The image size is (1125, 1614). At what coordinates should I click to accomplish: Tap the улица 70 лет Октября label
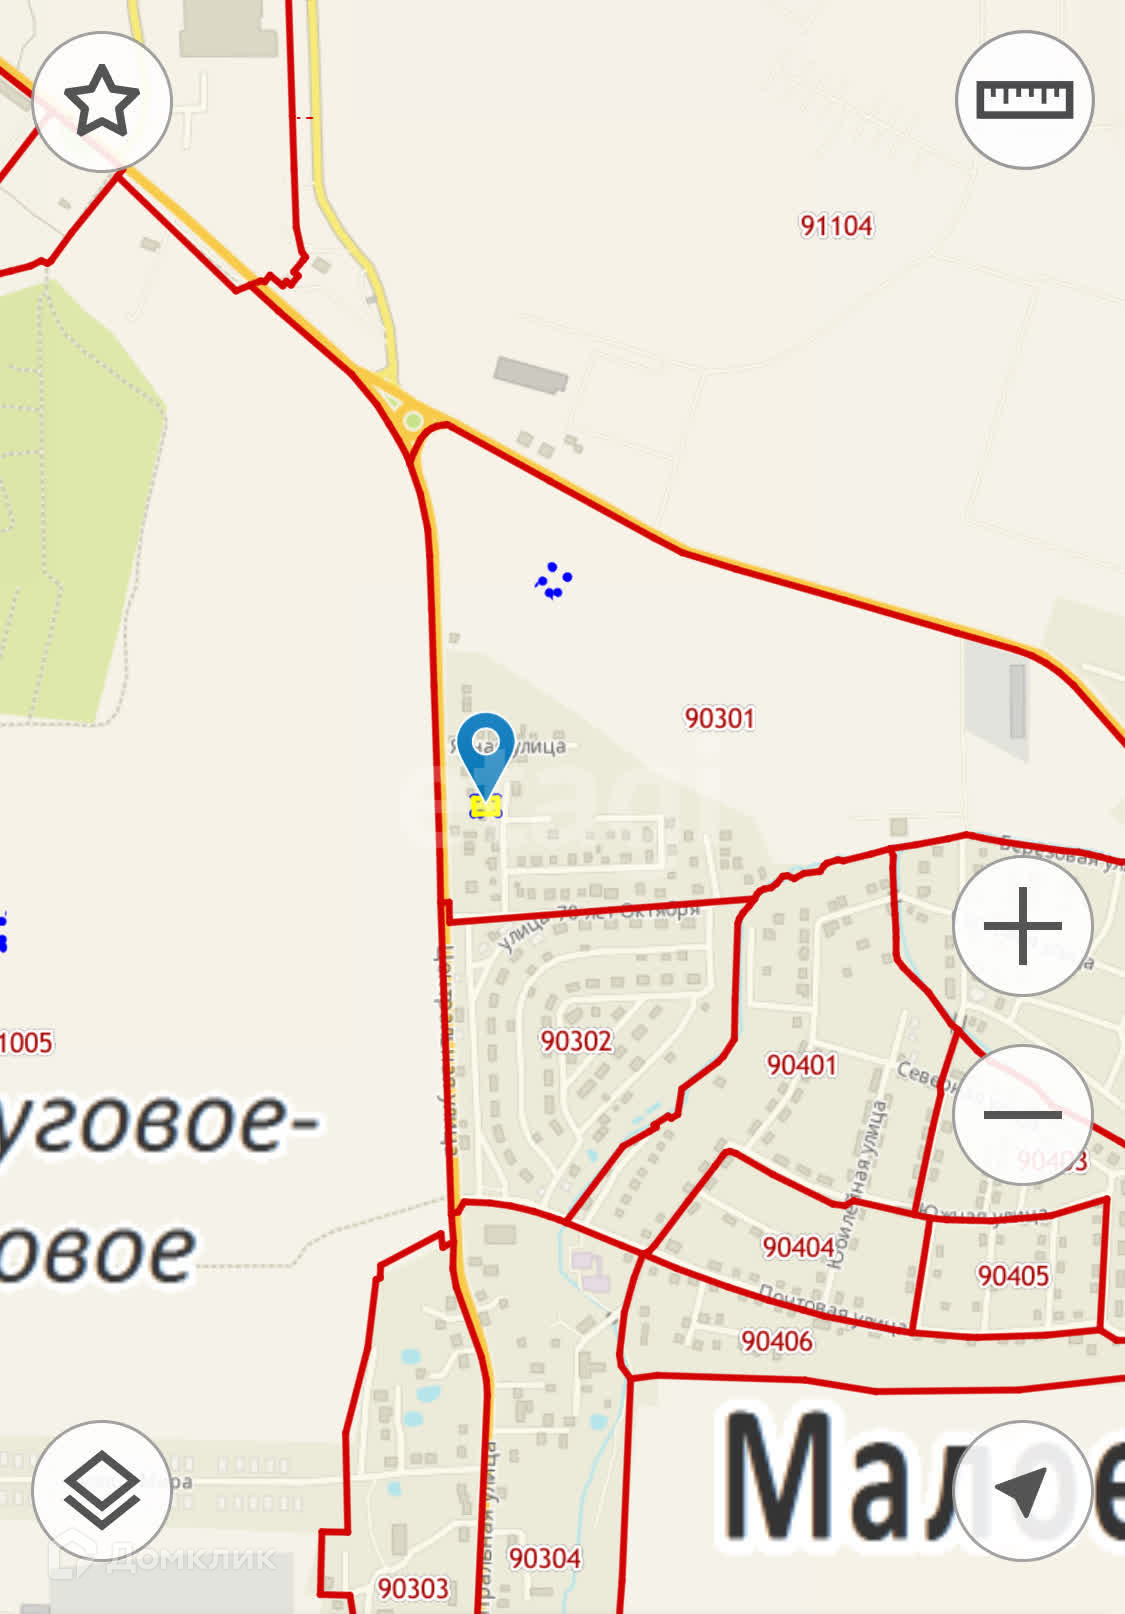coord(598,923)
